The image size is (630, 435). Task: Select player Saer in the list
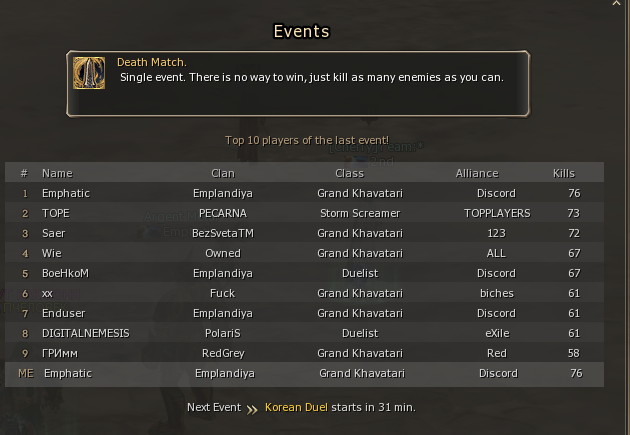pos(54,233)
